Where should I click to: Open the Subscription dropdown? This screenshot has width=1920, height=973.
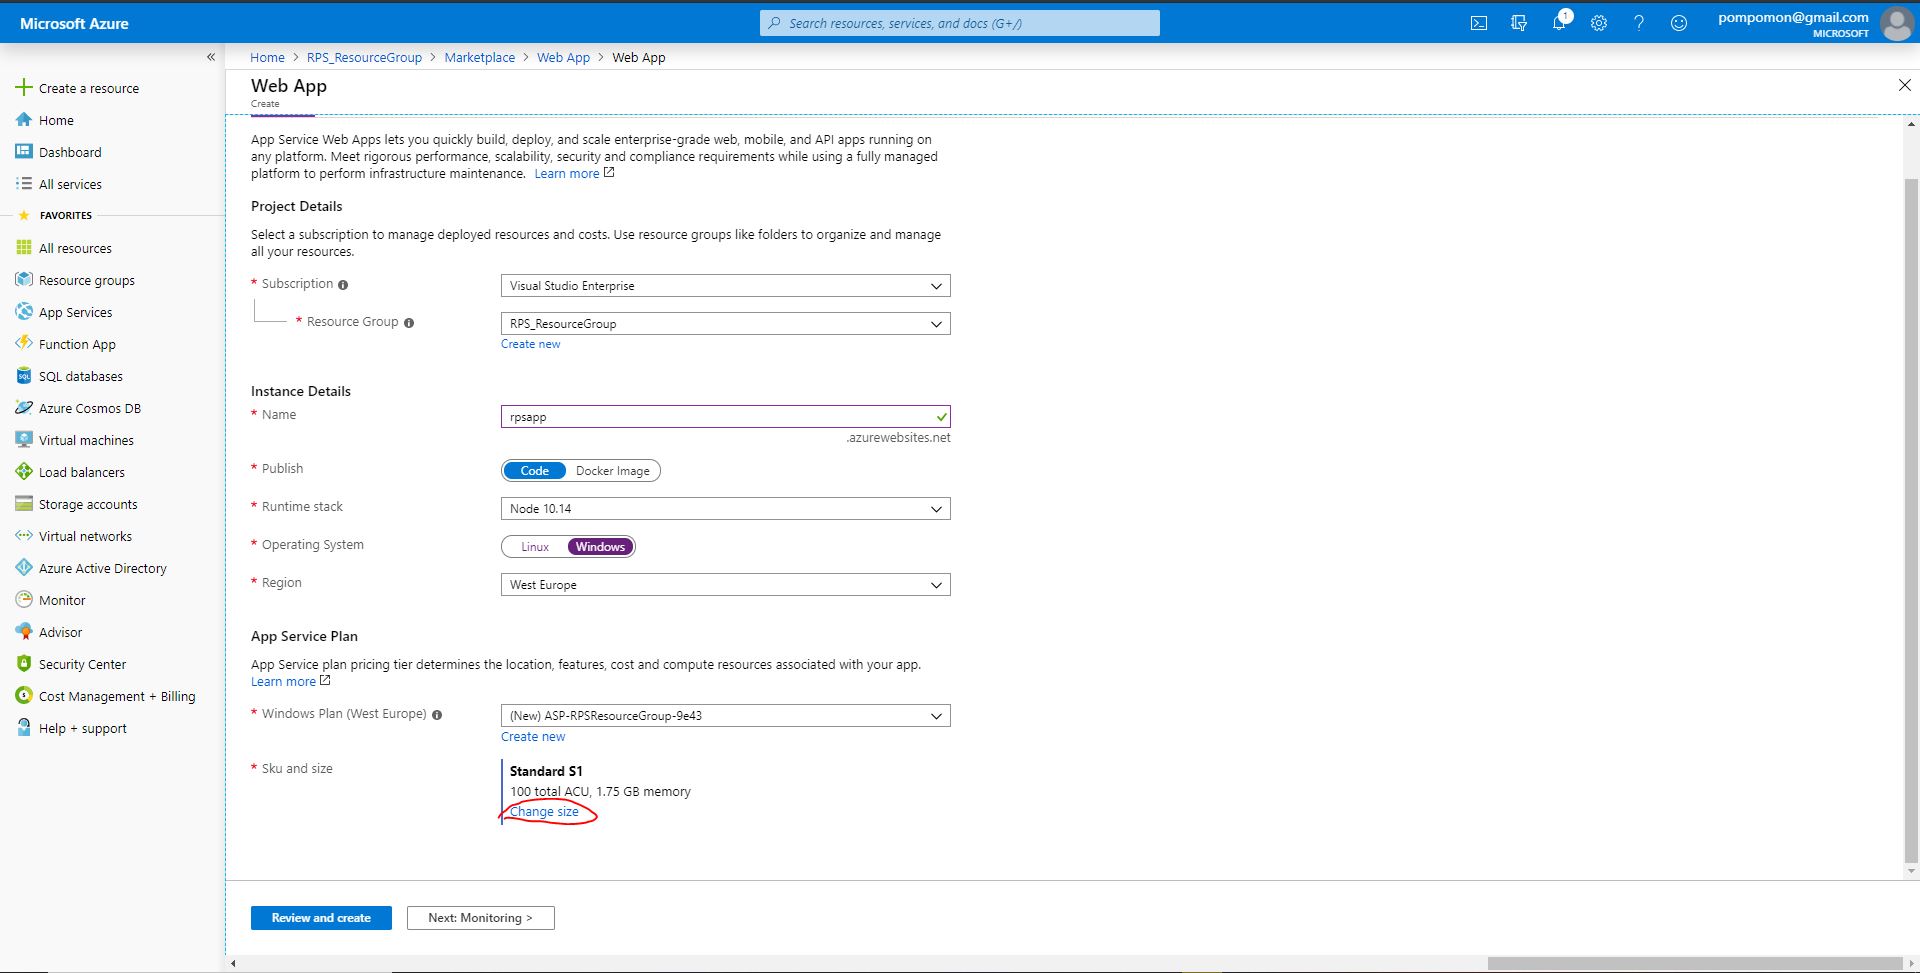click(725, 286)
